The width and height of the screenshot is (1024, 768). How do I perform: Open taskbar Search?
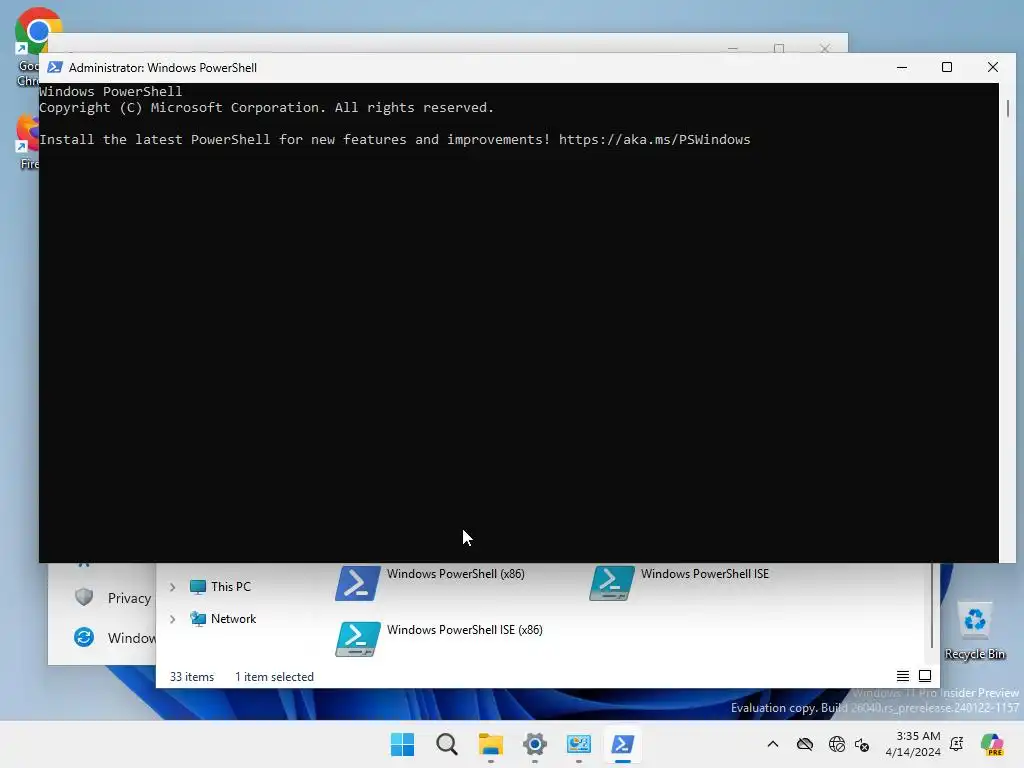447,744
